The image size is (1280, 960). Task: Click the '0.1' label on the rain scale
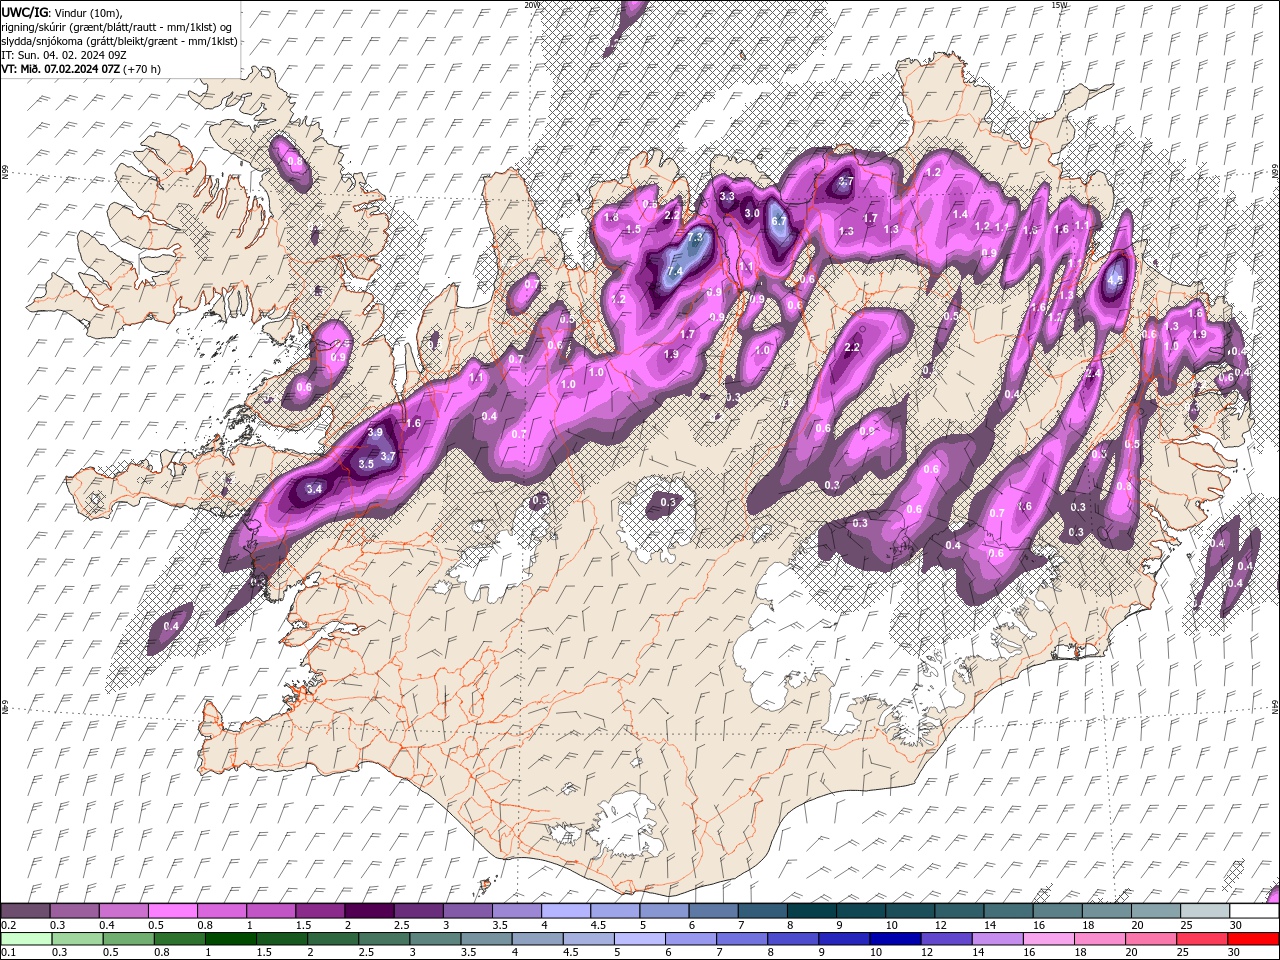pyautogui.click(x=8, y=953)
